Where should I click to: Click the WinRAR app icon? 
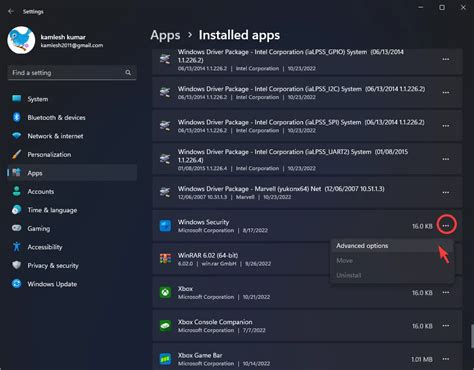(x=165, y=259)
